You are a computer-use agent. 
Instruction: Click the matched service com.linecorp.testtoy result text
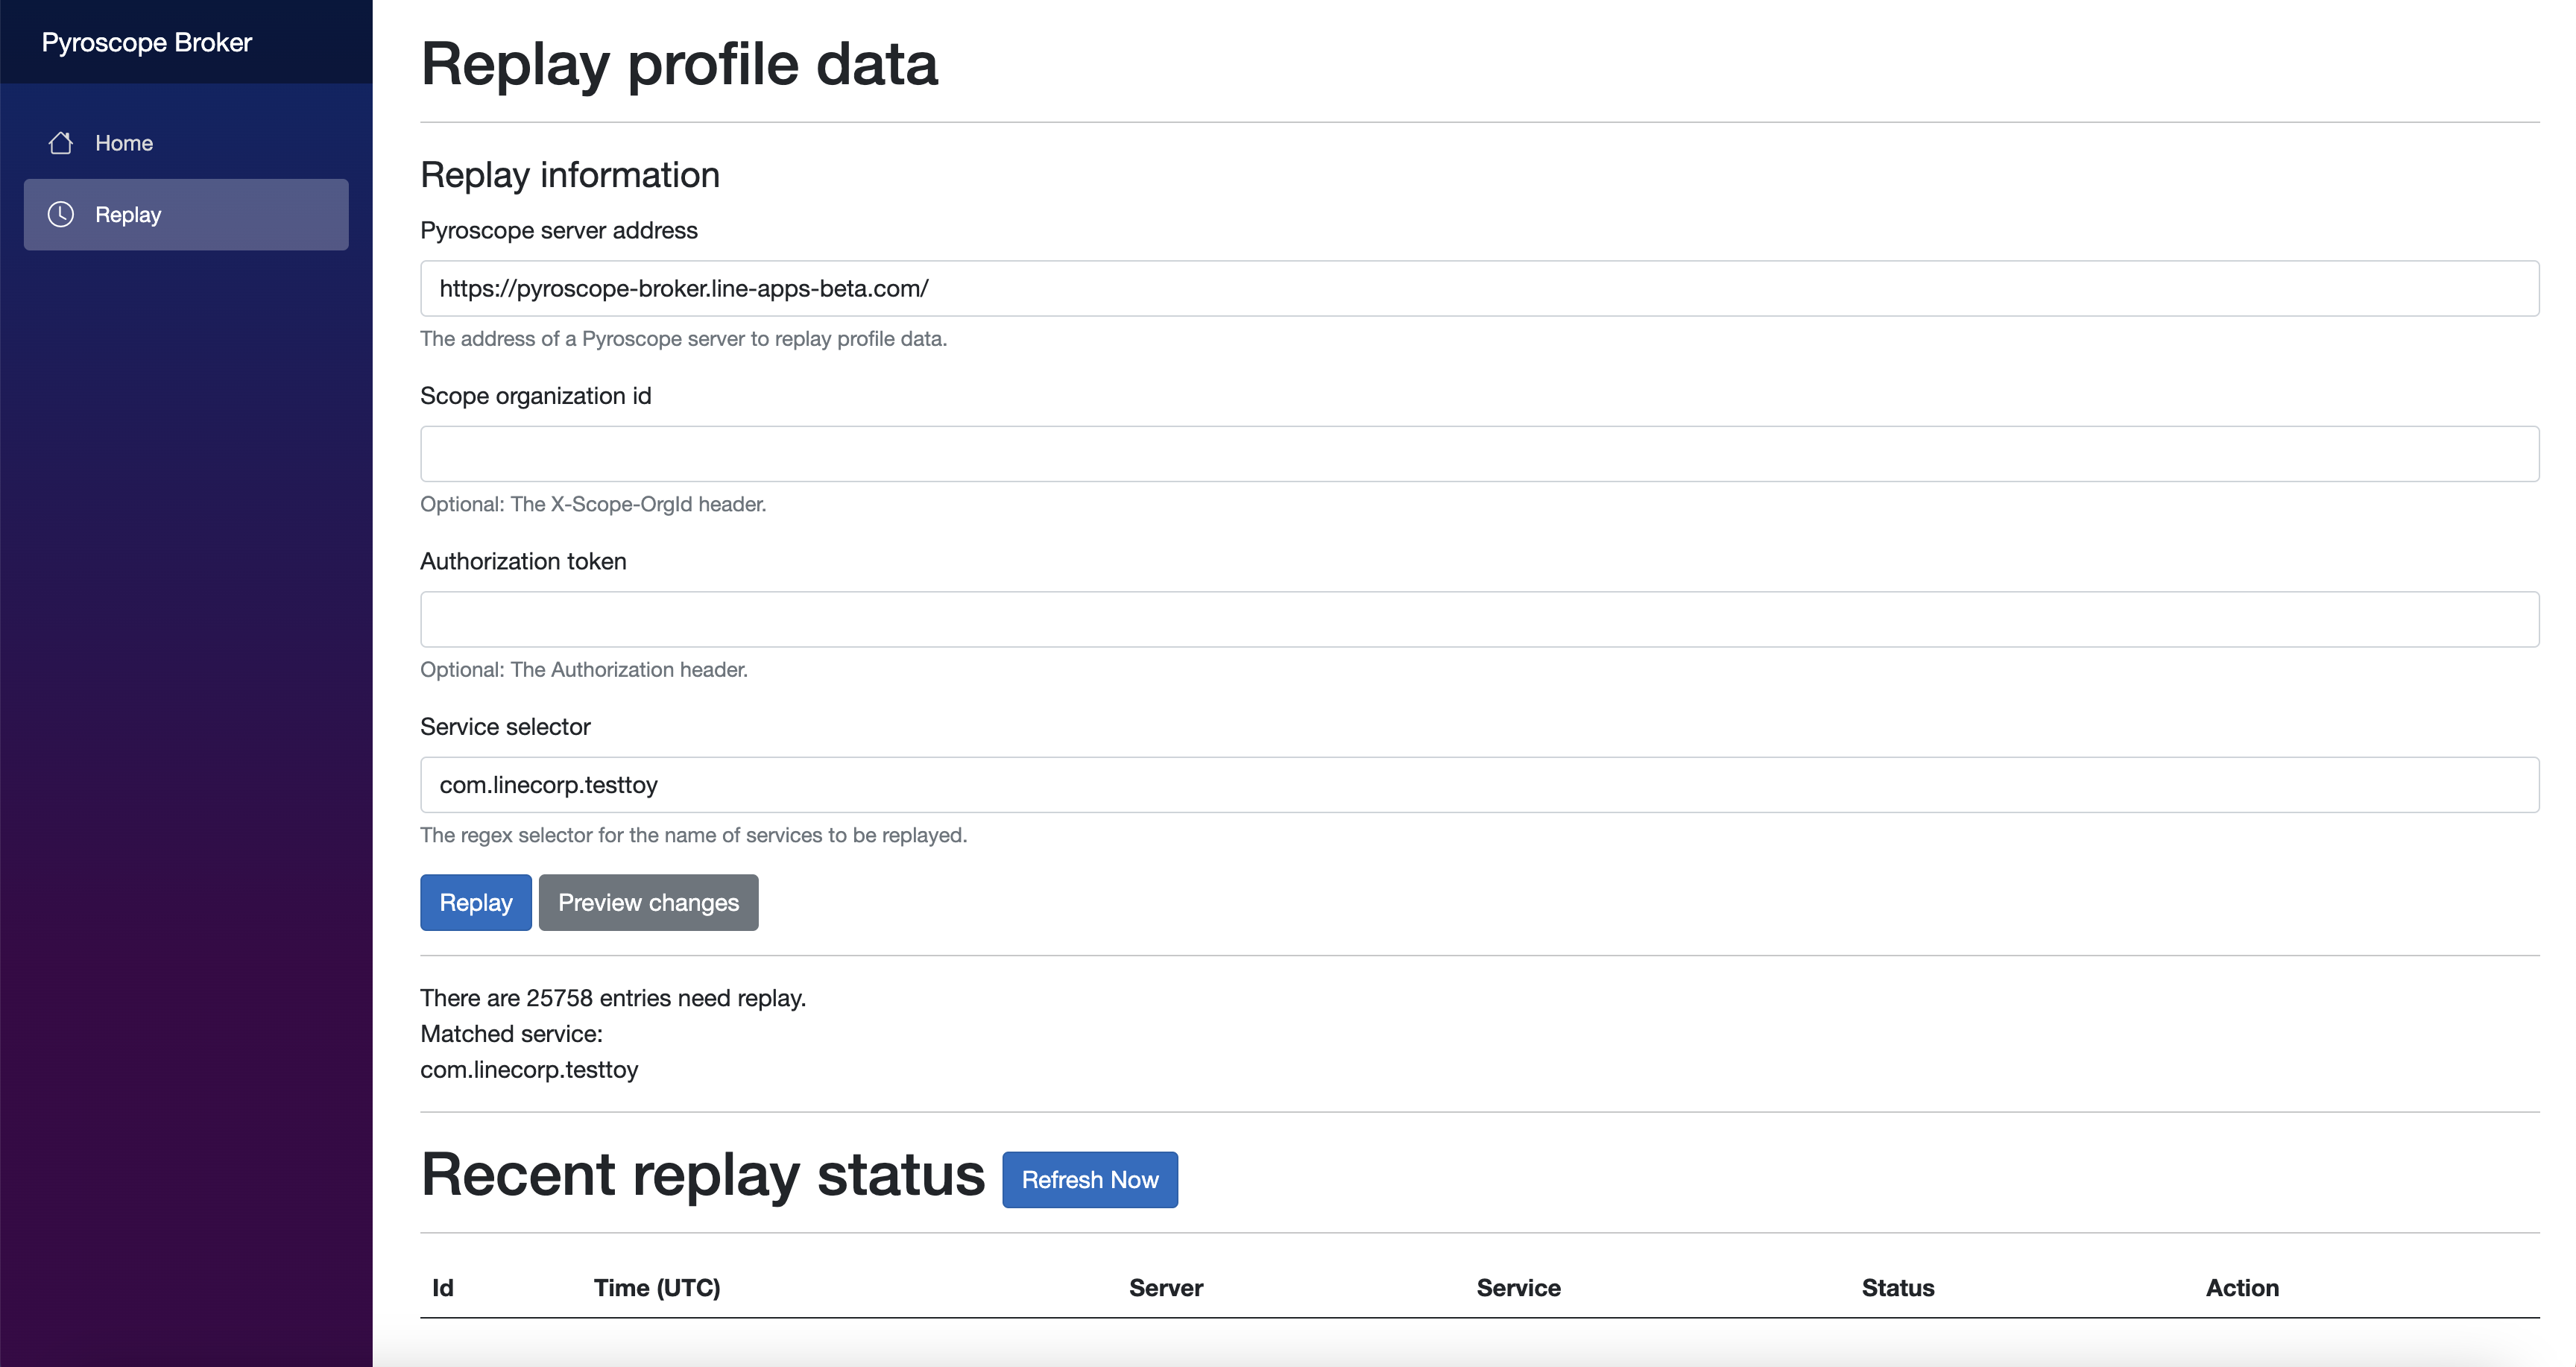529,1070
